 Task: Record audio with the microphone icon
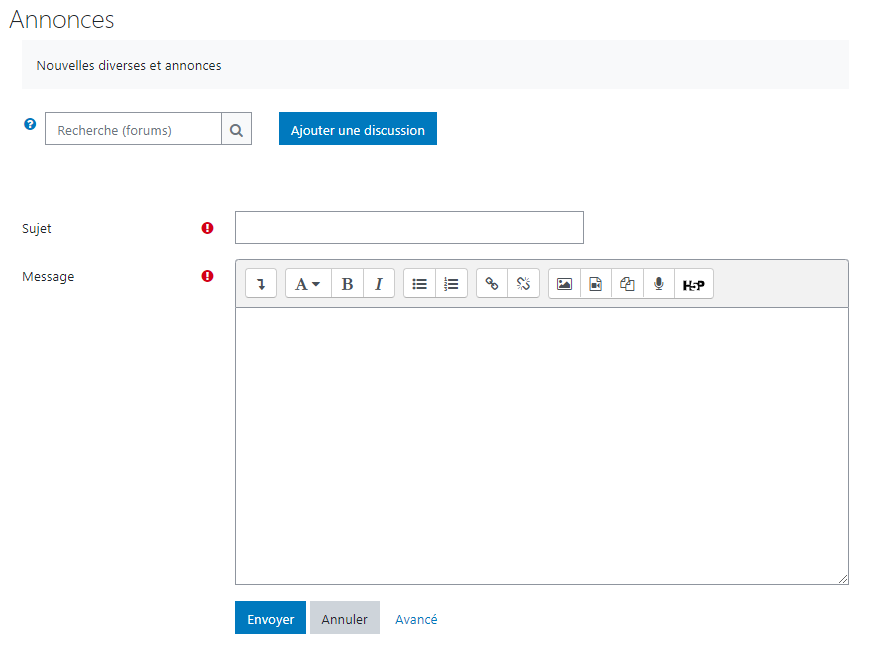pos(659,284)
